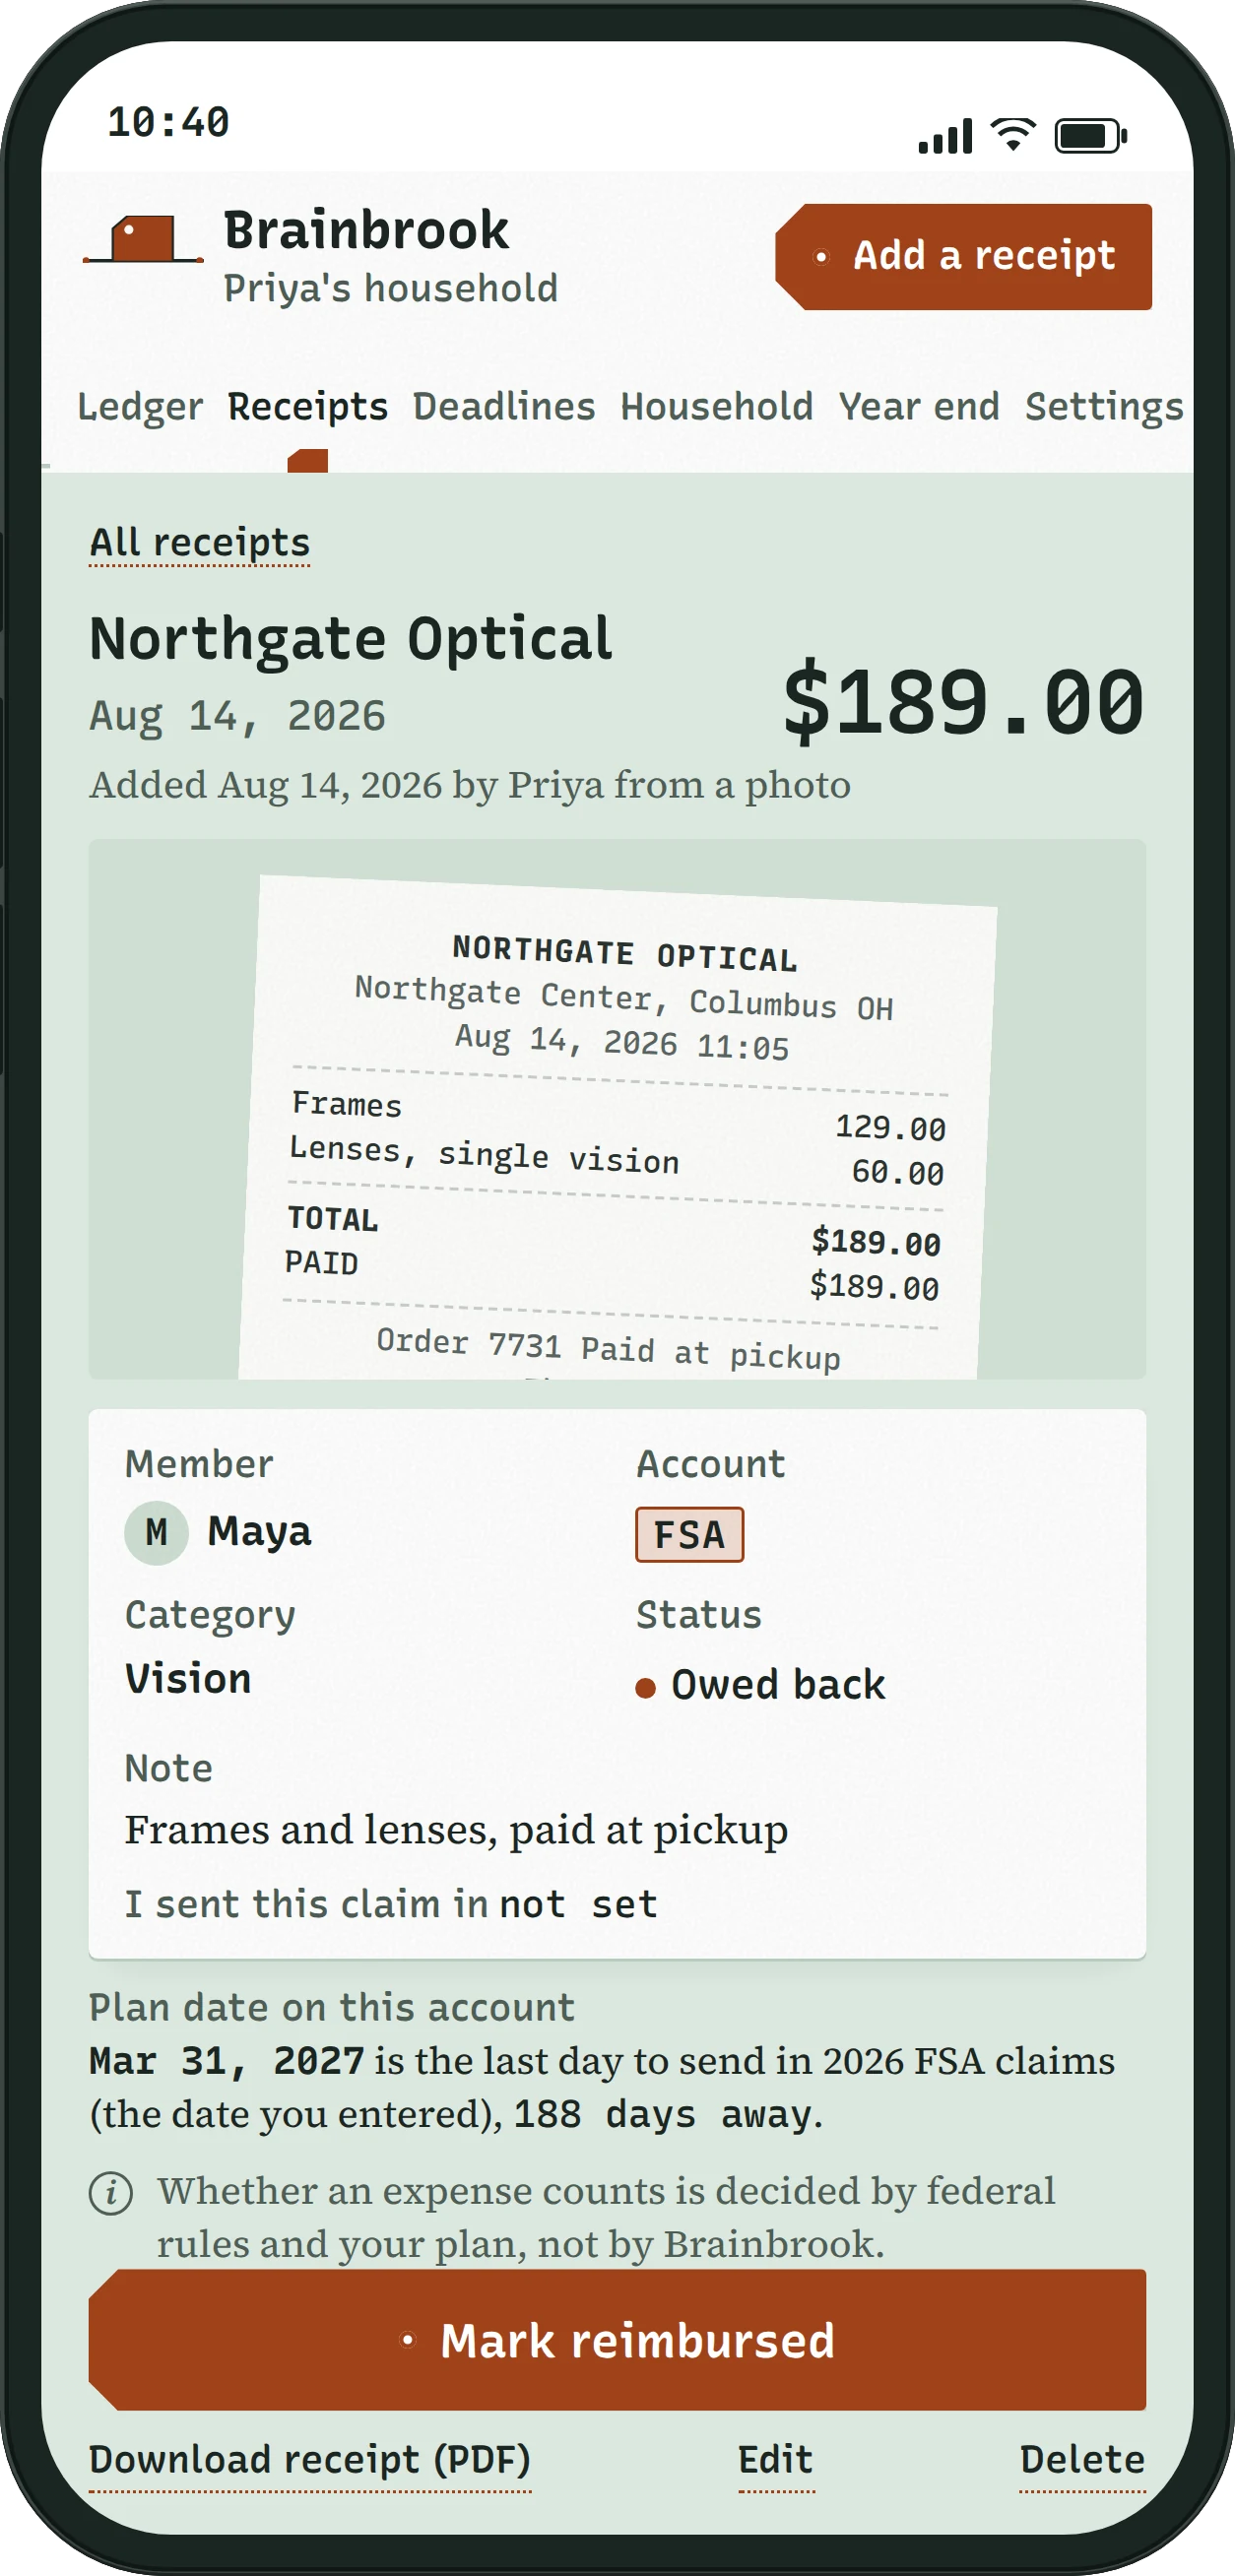The image size is (1235, 2576).
Task: Click the Add a receipt button
Action: [963, 256]
